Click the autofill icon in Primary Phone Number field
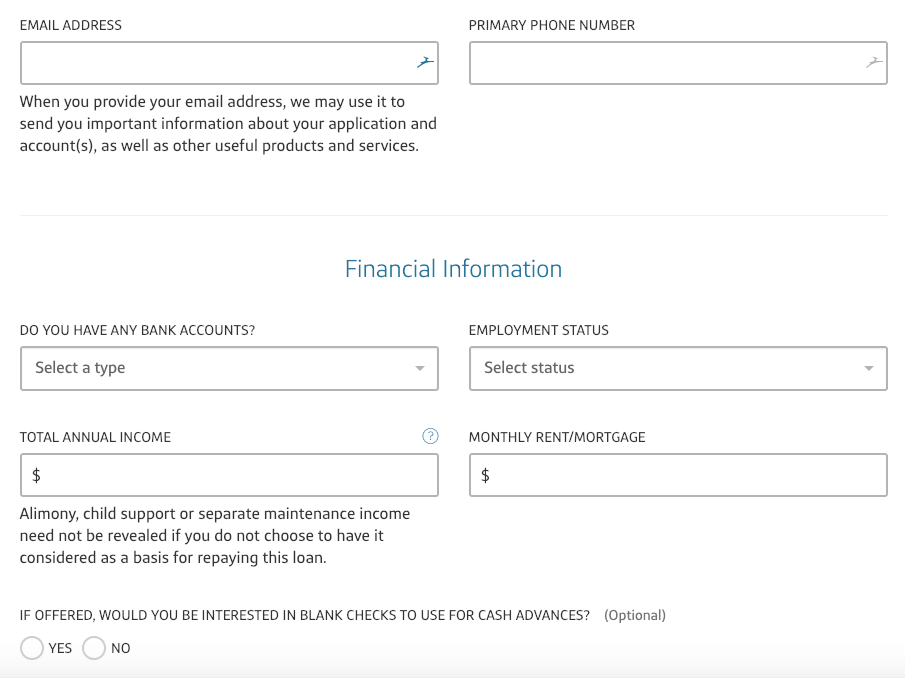The image size is (905, 678). click(x=874, y=62)
